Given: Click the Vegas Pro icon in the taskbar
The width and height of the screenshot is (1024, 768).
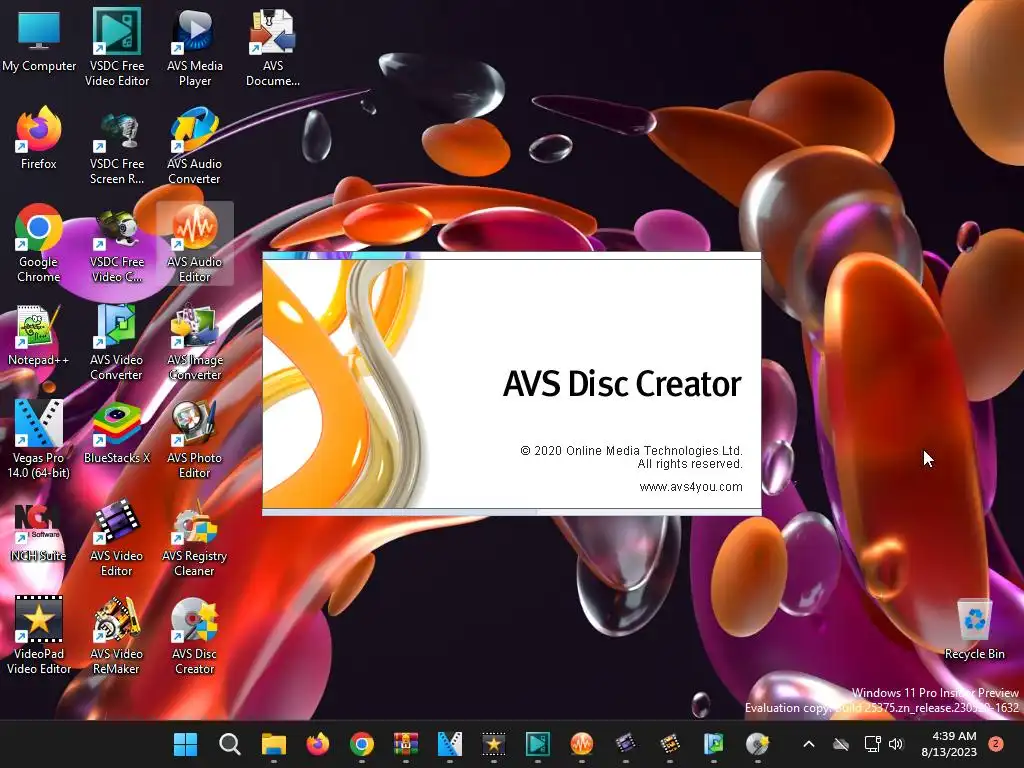Looking at the screenshot, I should coord(450,744).
